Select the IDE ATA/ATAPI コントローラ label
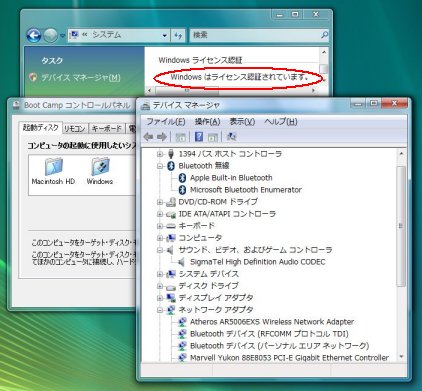Viewport: 422px width, 391px height. pyautogui.click(x=227, y=214)
